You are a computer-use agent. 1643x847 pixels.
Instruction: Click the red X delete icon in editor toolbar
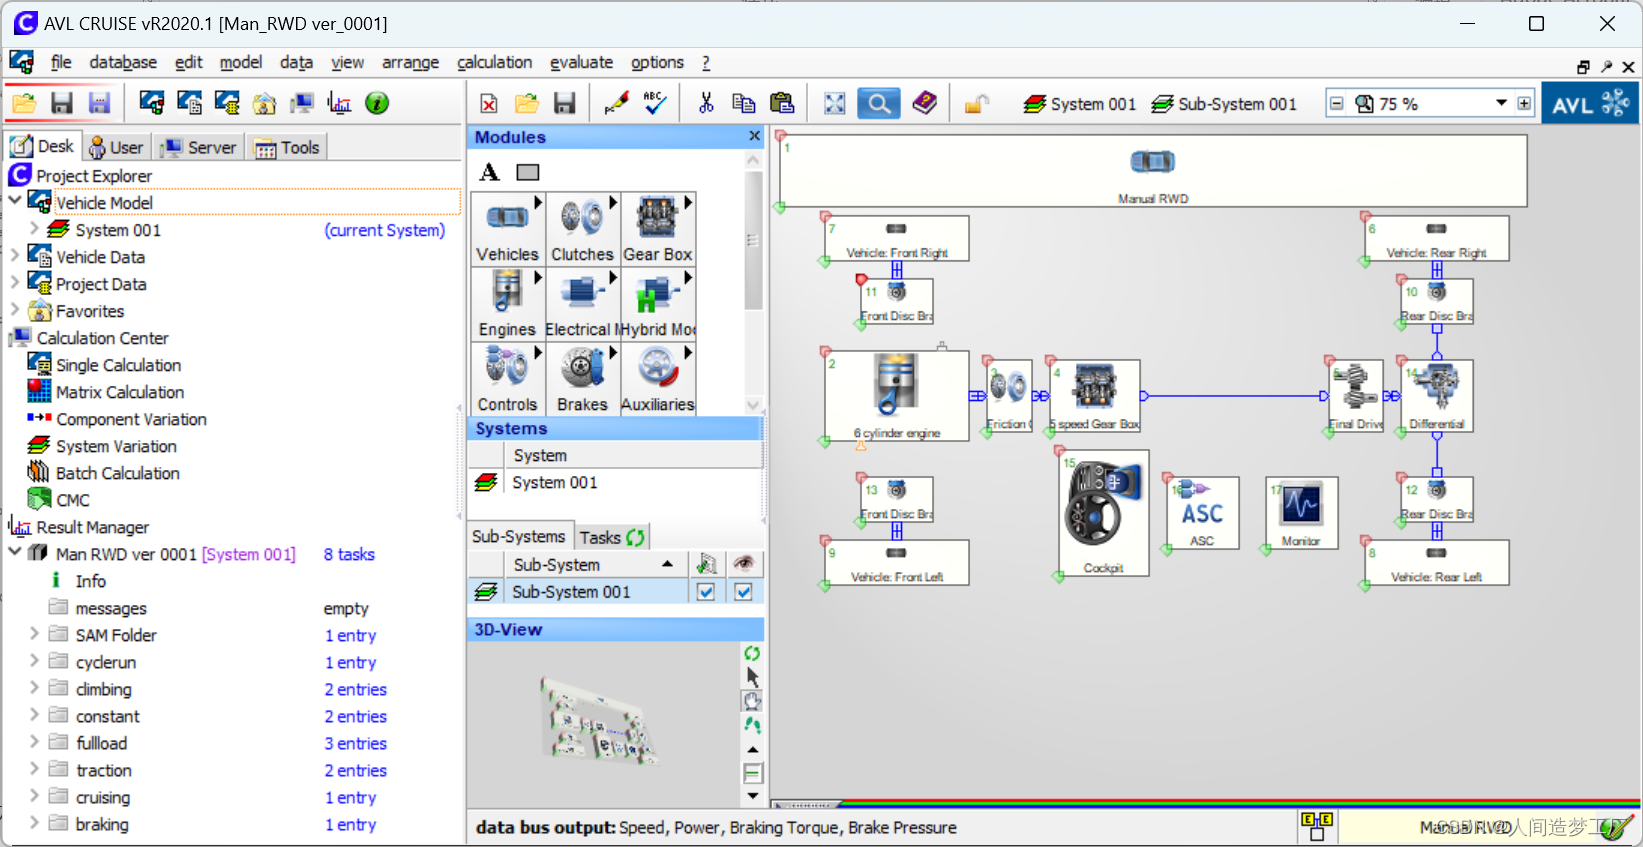click(x=489, y=103)
